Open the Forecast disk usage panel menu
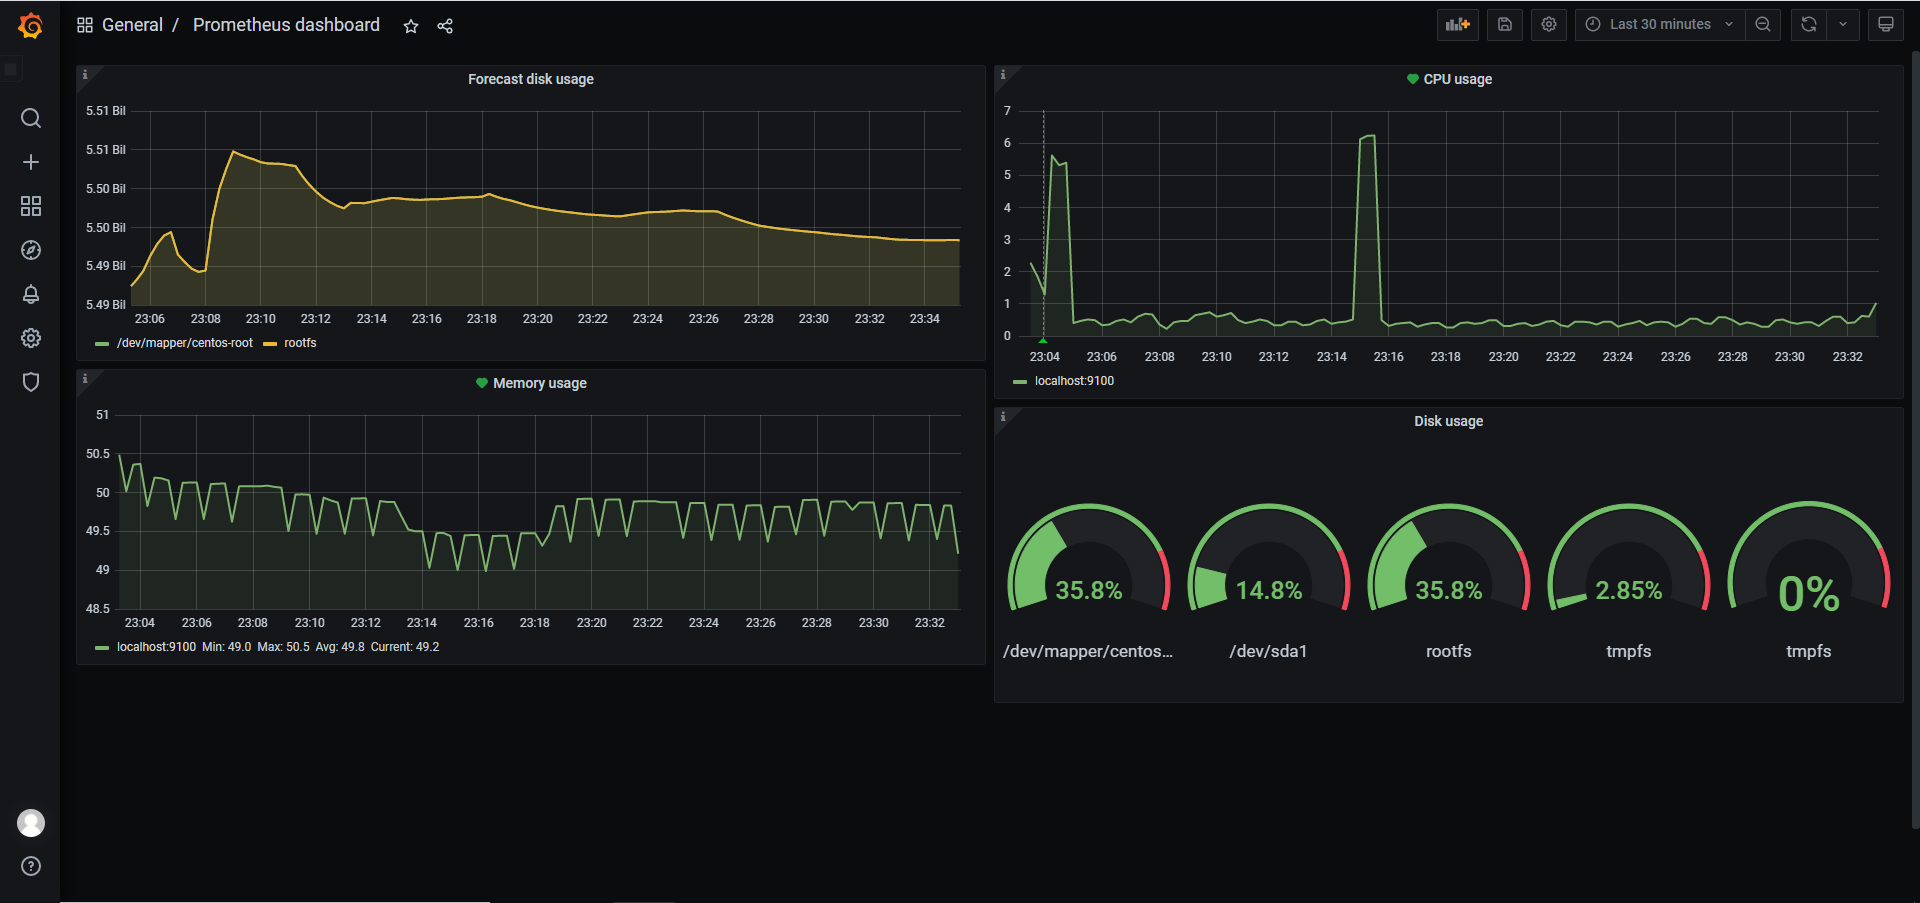Viewport: 1920px width, 903px height. coord(531,79)
